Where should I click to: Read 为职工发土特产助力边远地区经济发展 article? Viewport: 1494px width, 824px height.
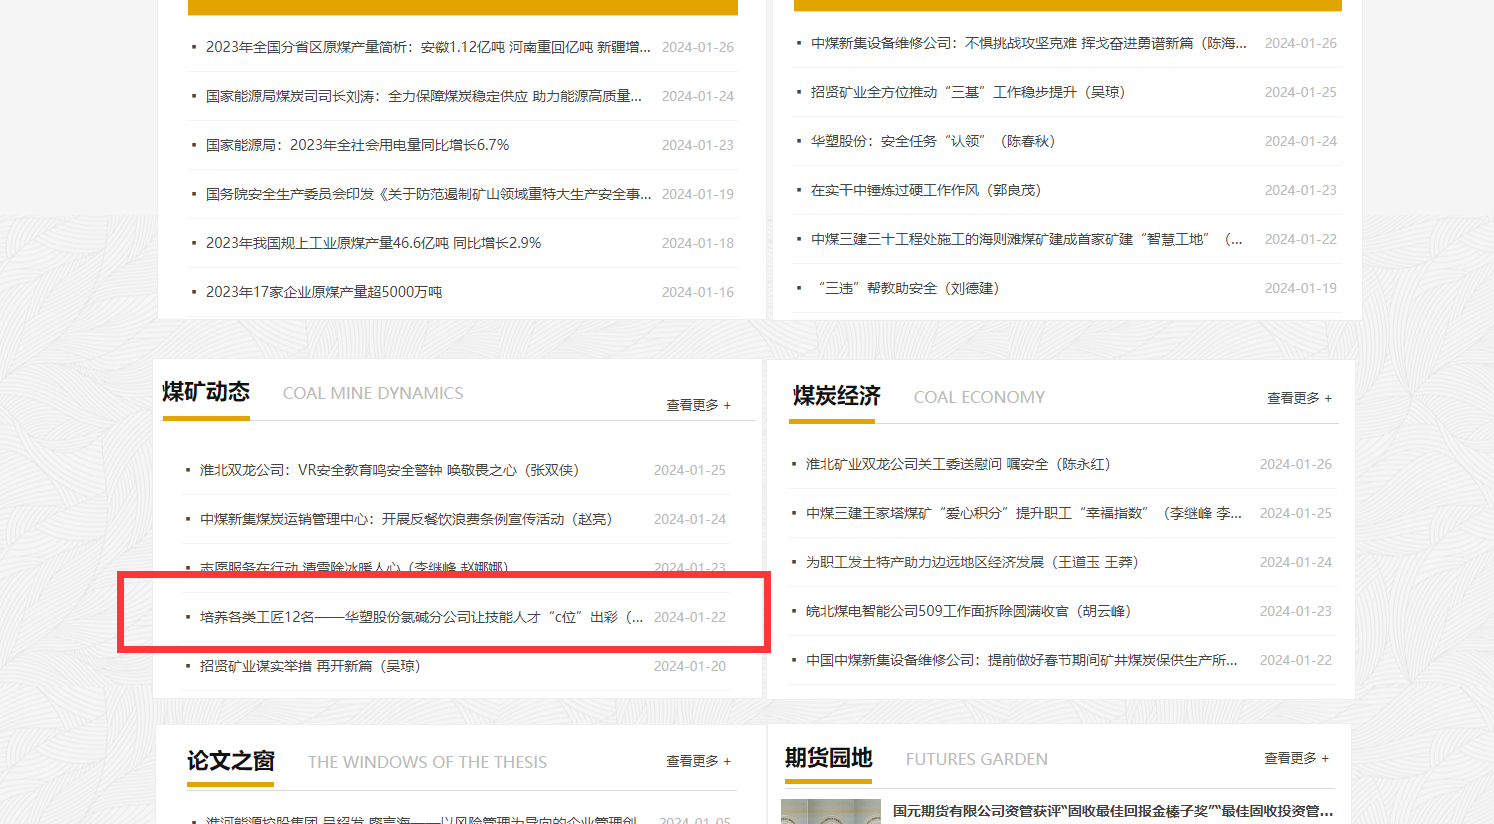tap(971, 562)
